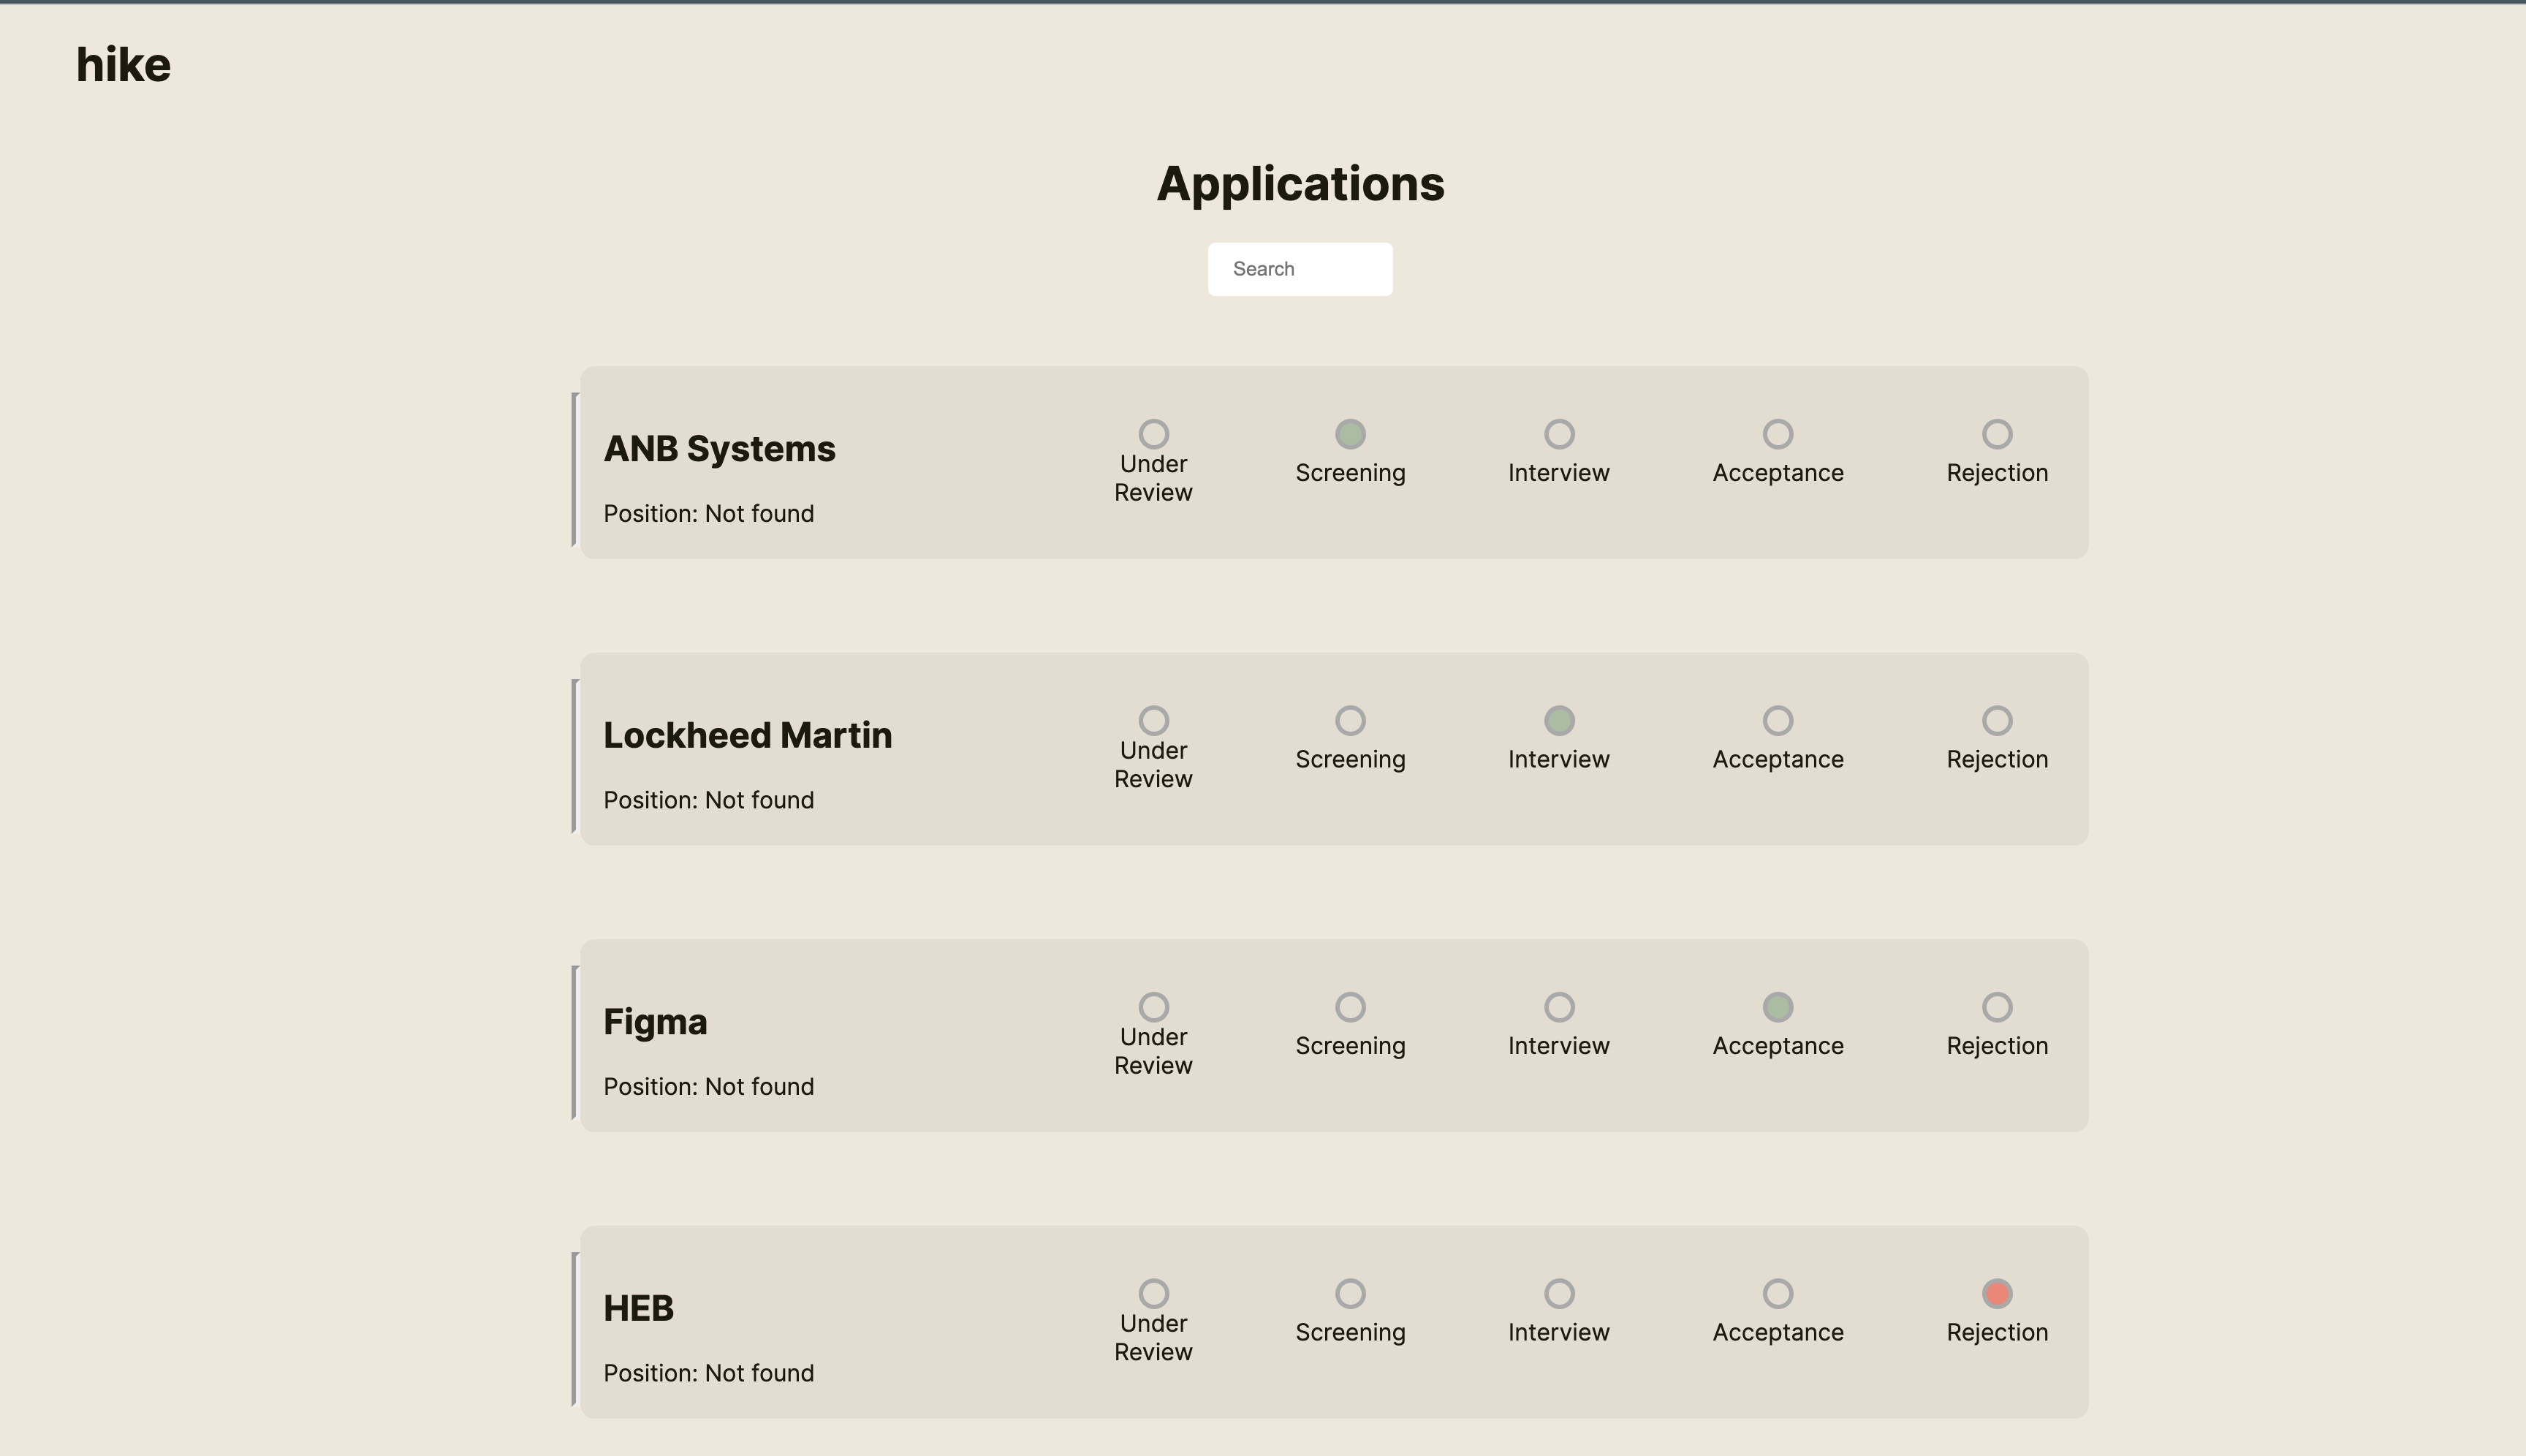The height and width of the screenshot is (1456, 2526).
Task: Select Acceptance radio for HEB
Action: click(1777, 1293)
